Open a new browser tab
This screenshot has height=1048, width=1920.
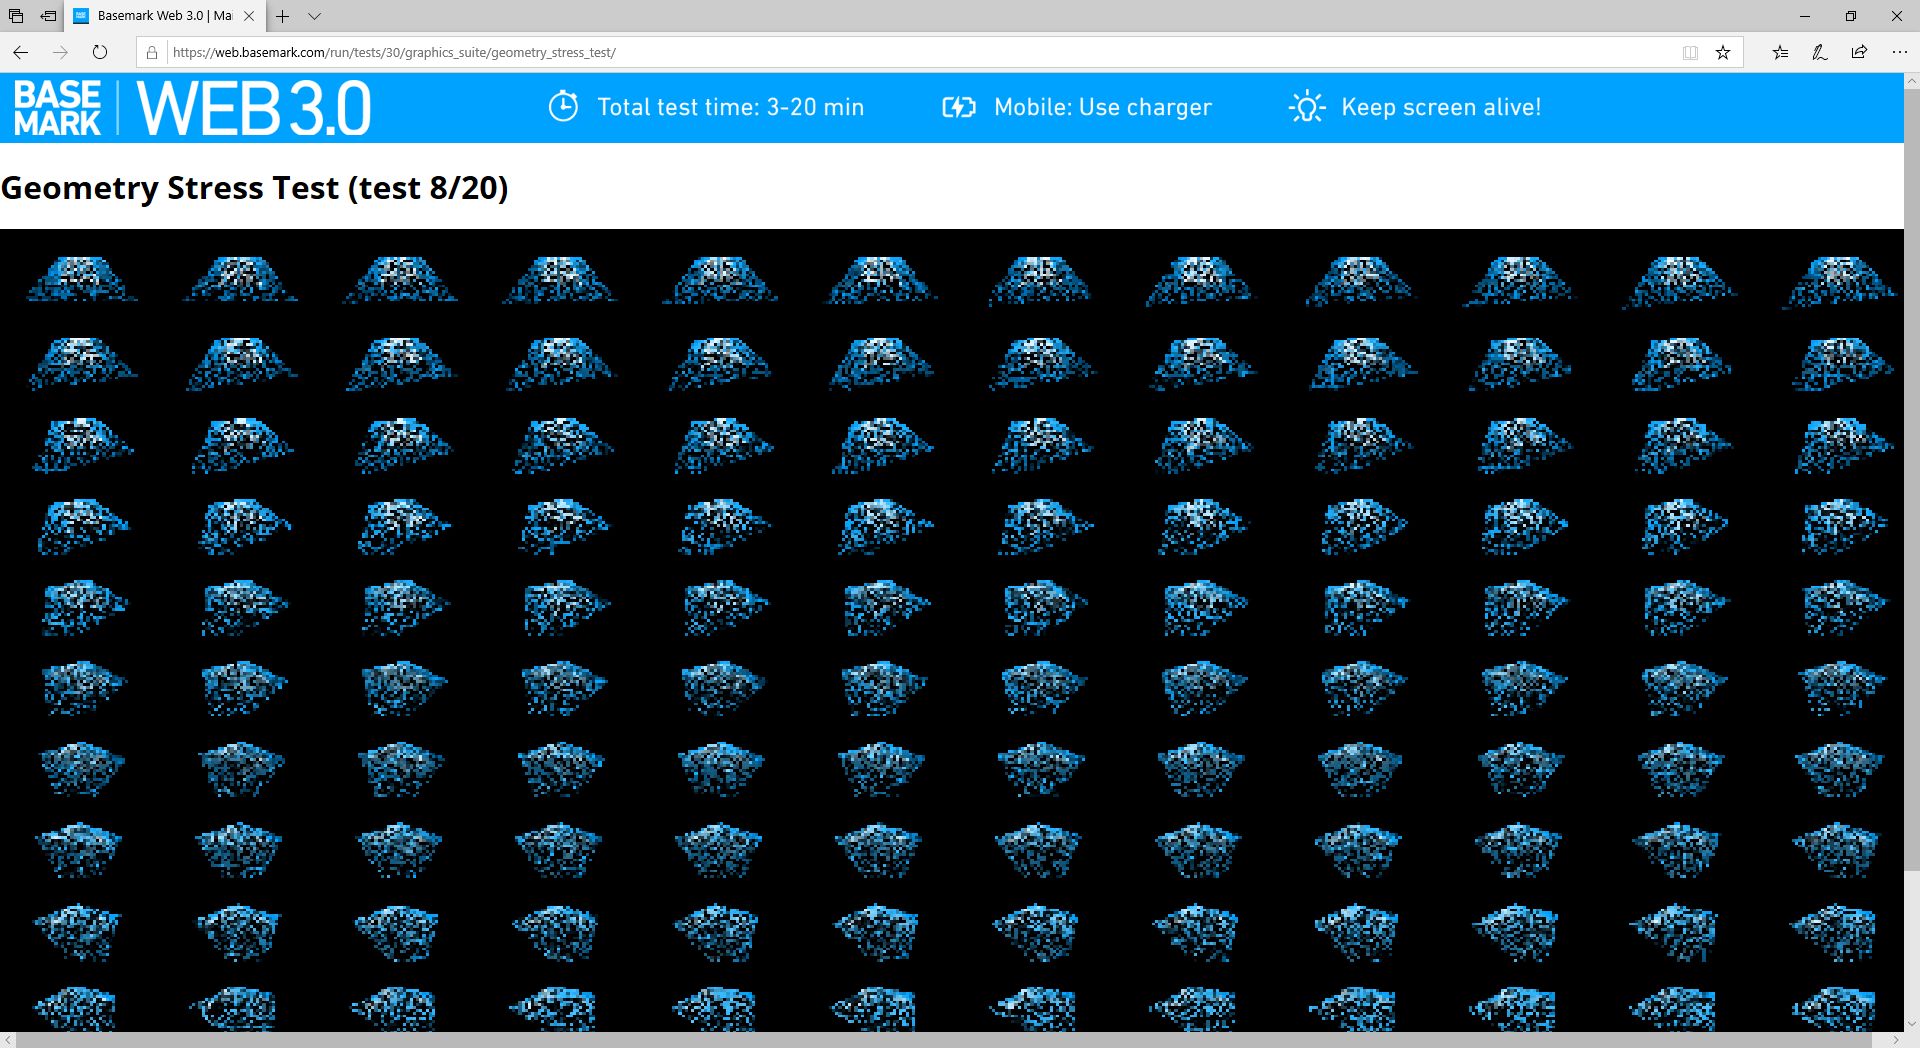[x=283, y=17]
